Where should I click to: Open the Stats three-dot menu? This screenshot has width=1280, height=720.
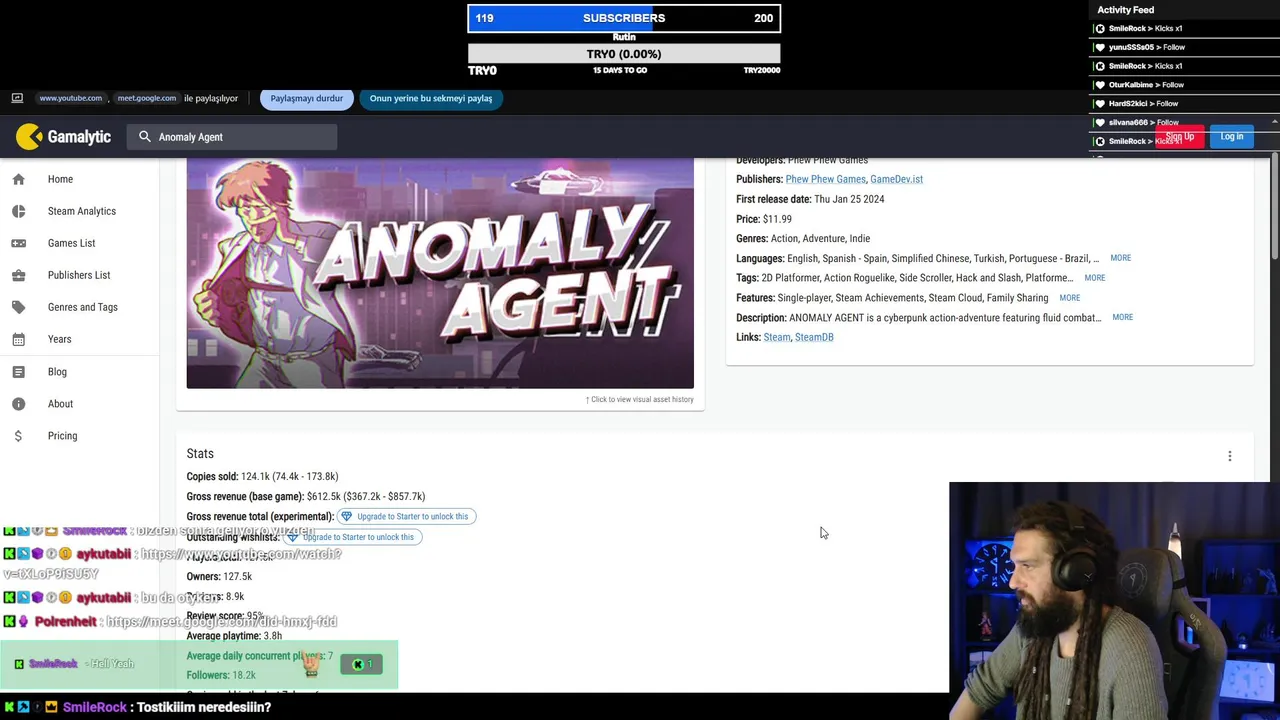click(1229, 456)
